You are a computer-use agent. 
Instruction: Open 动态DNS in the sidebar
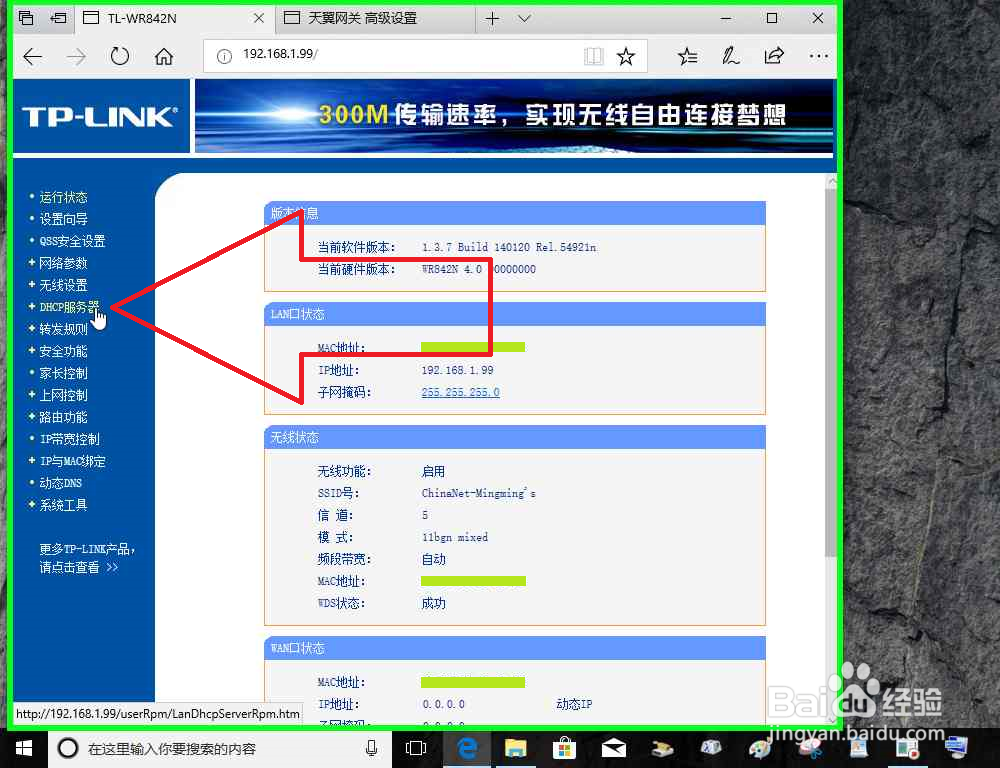60,483
